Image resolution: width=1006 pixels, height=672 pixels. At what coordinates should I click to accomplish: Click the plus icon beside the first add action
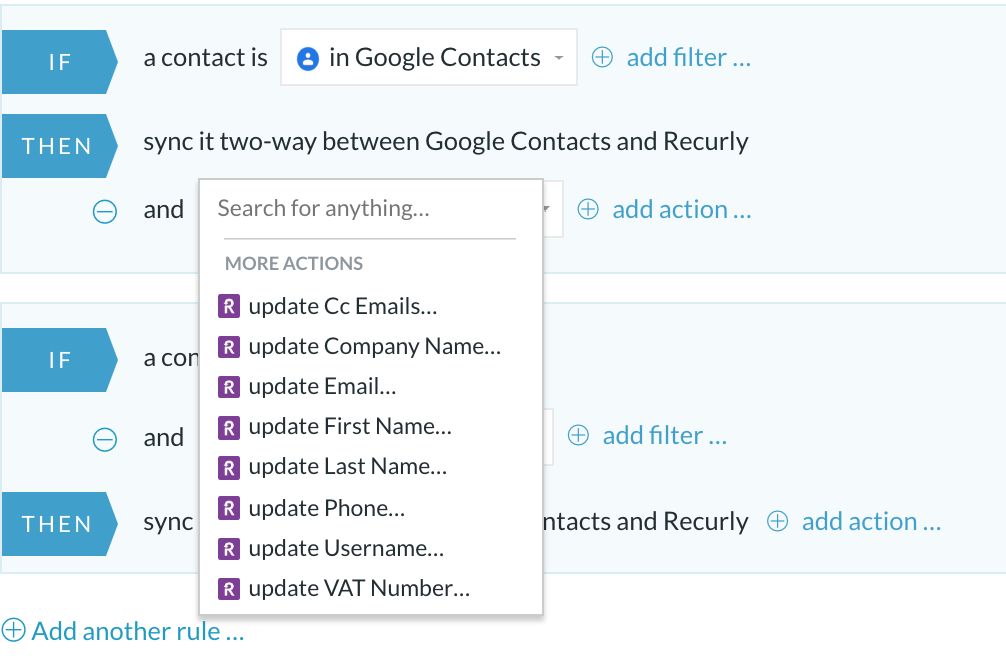click(x=588, y=209)
